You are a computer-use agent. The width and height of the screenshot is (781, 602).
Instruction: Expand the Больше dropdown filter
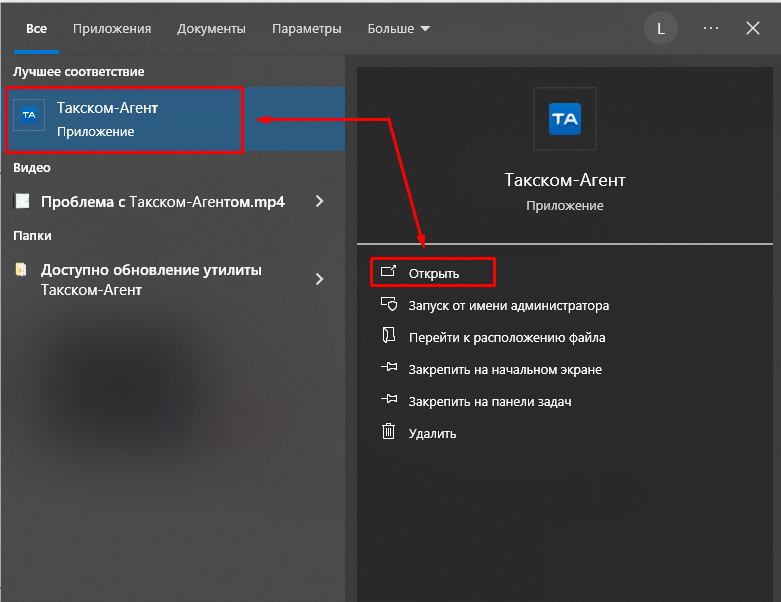coord(399,29)
